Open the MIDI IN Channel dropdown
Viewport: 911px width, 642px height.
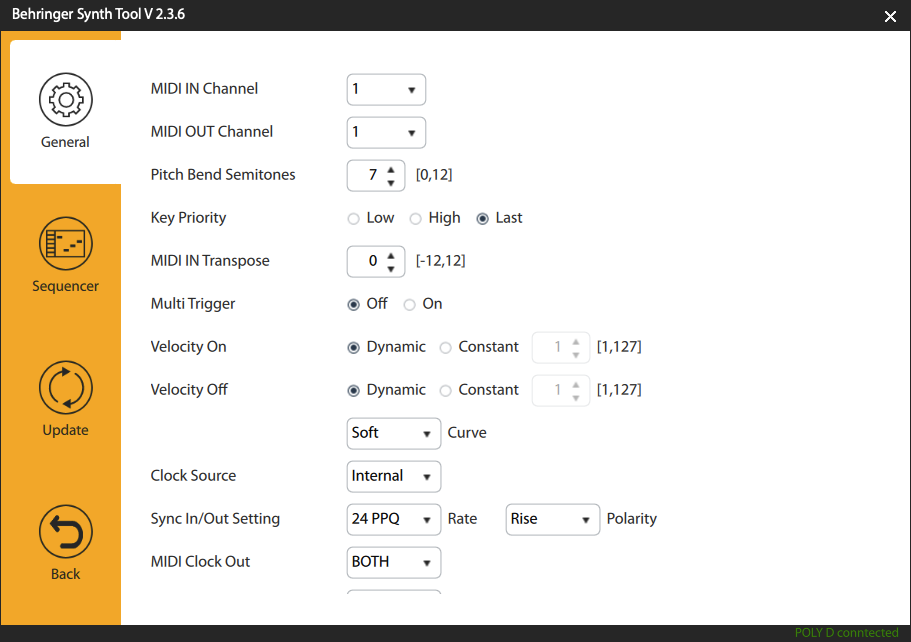[x=386, y=89]
